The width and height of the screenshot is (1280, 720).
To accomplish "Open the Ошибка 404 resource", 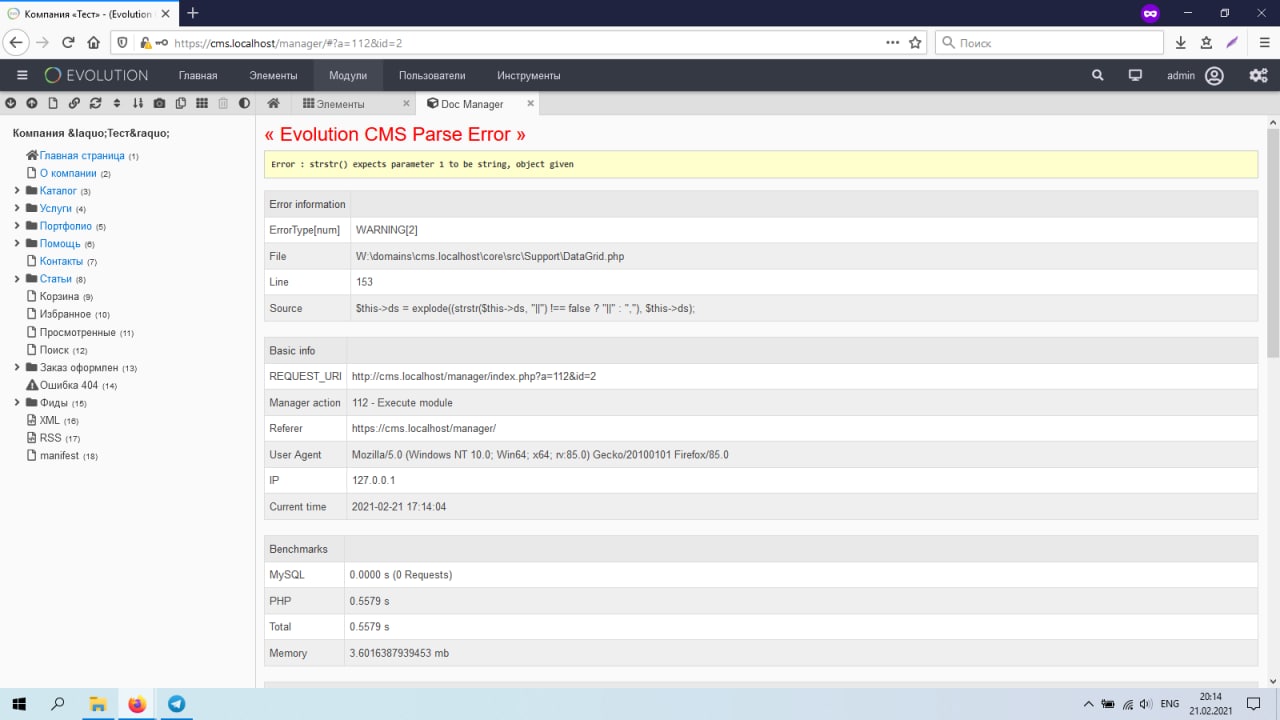I will pyautogui.click(x=68, y=385).
